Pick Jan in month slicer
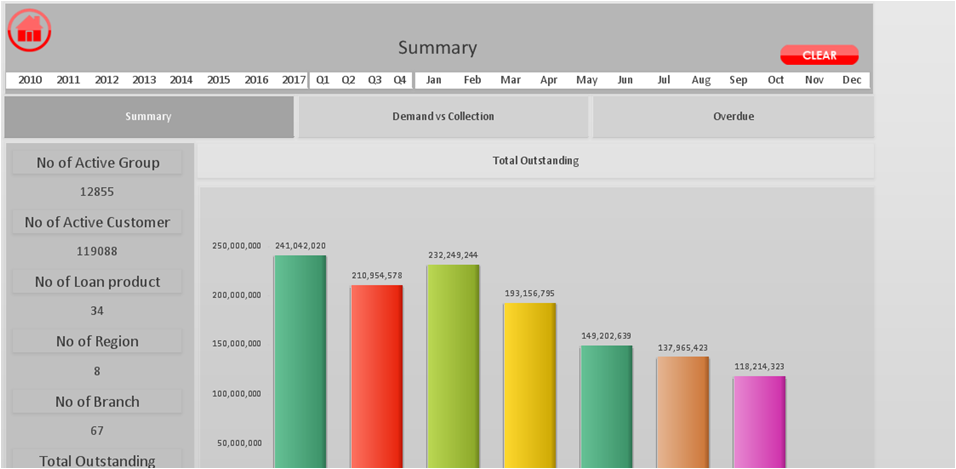Viewport: 956px width, 469px height. (434, 80)
